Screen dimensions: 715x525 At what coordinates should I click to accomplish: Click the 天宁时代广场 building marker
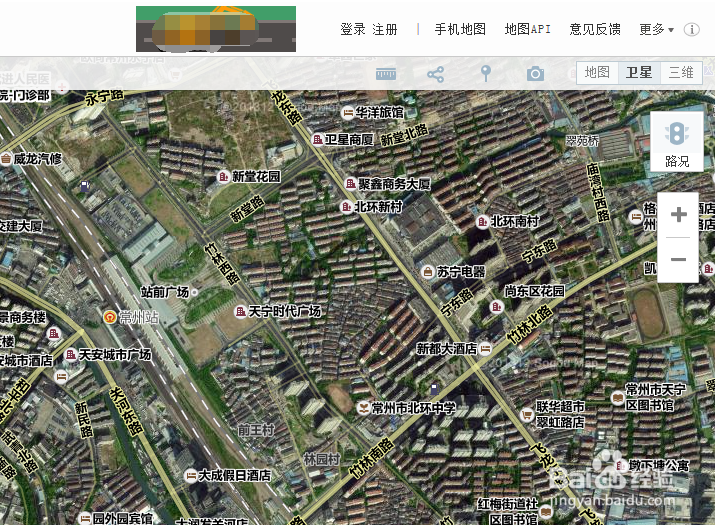pyautogui.click(x=240, y=312)
